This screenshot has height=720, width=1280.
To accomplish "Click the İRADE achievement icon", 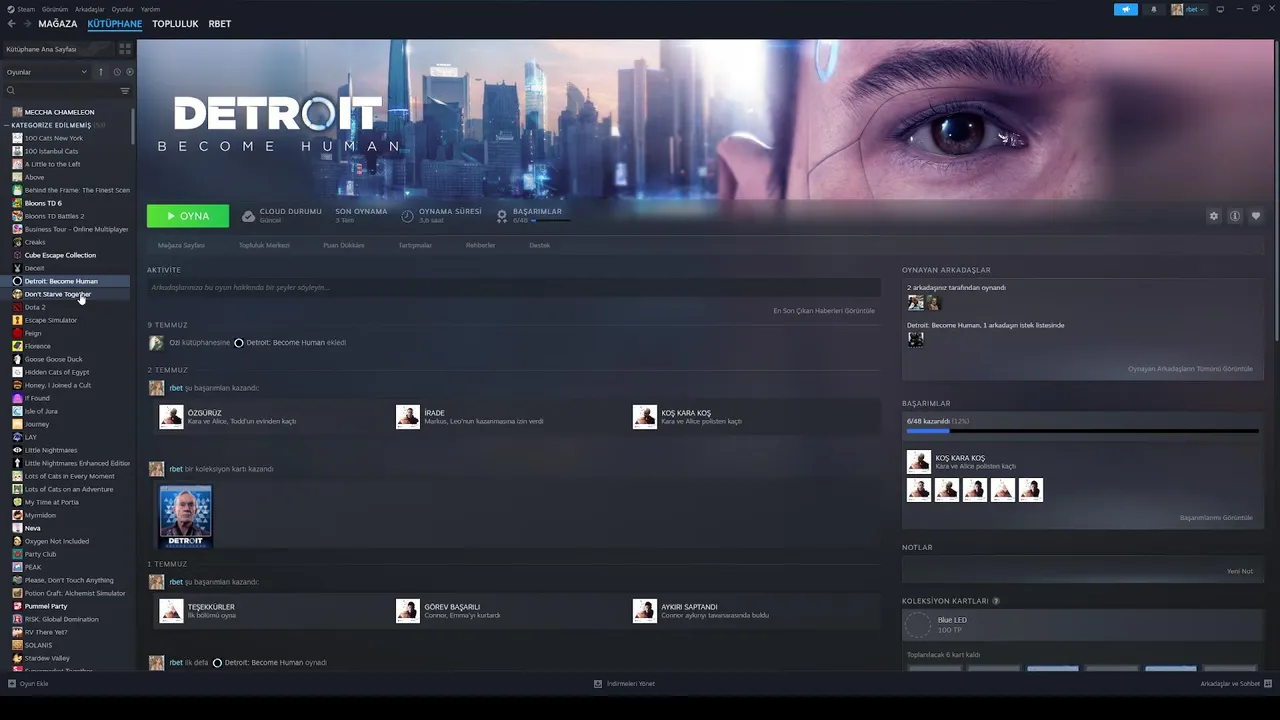I will (x=408, y=416).
